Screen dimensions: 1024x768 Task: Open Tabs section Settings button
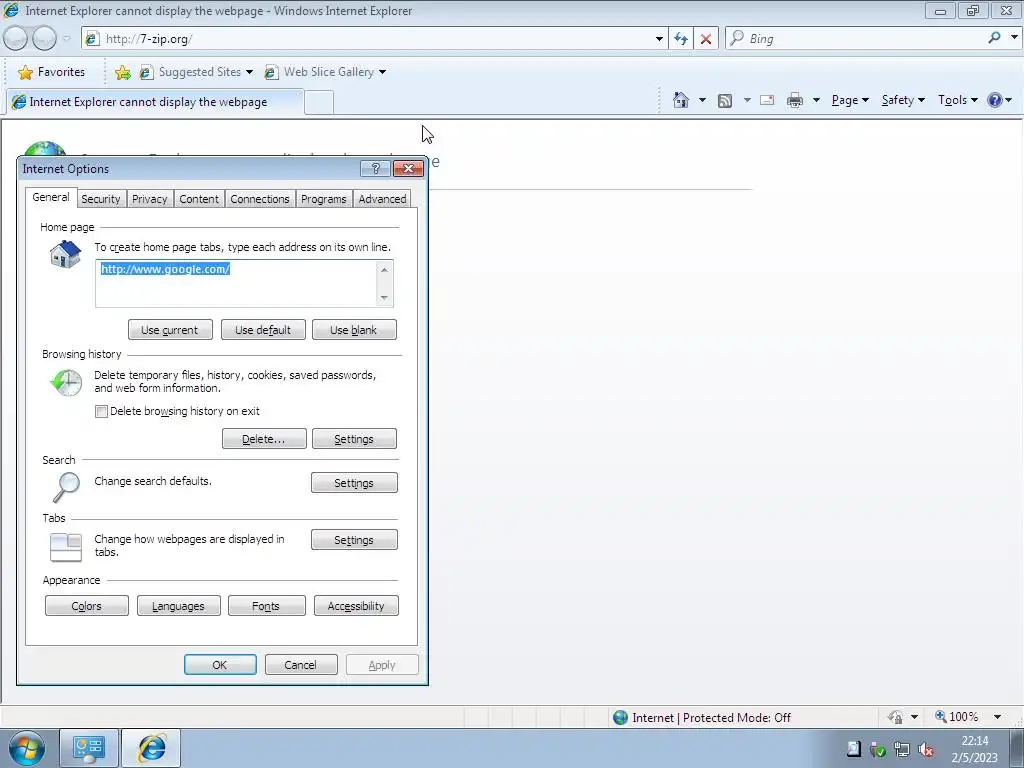point(354,540)
